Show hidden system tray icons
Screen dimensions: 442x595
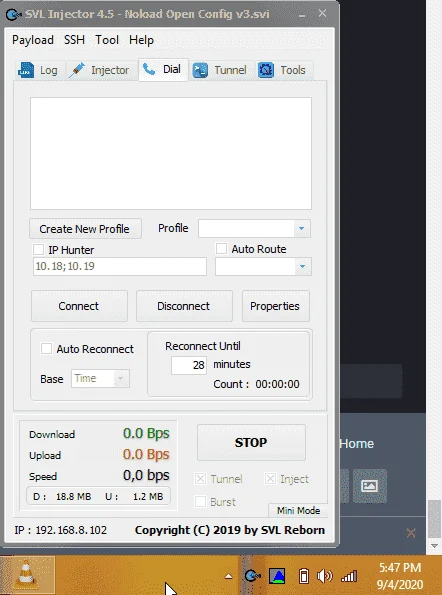pos(228,576)
